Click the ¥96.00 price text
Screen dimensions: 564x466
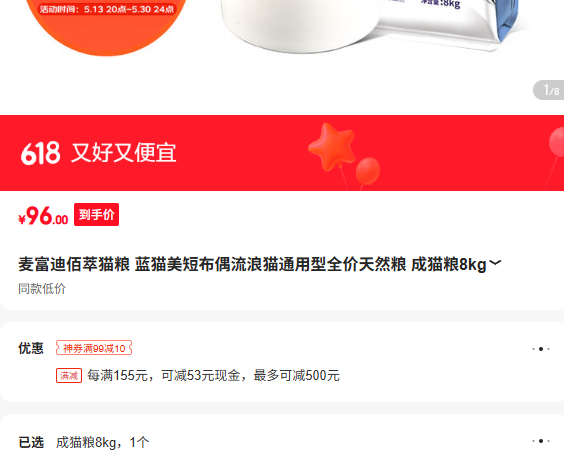(43, 216)
